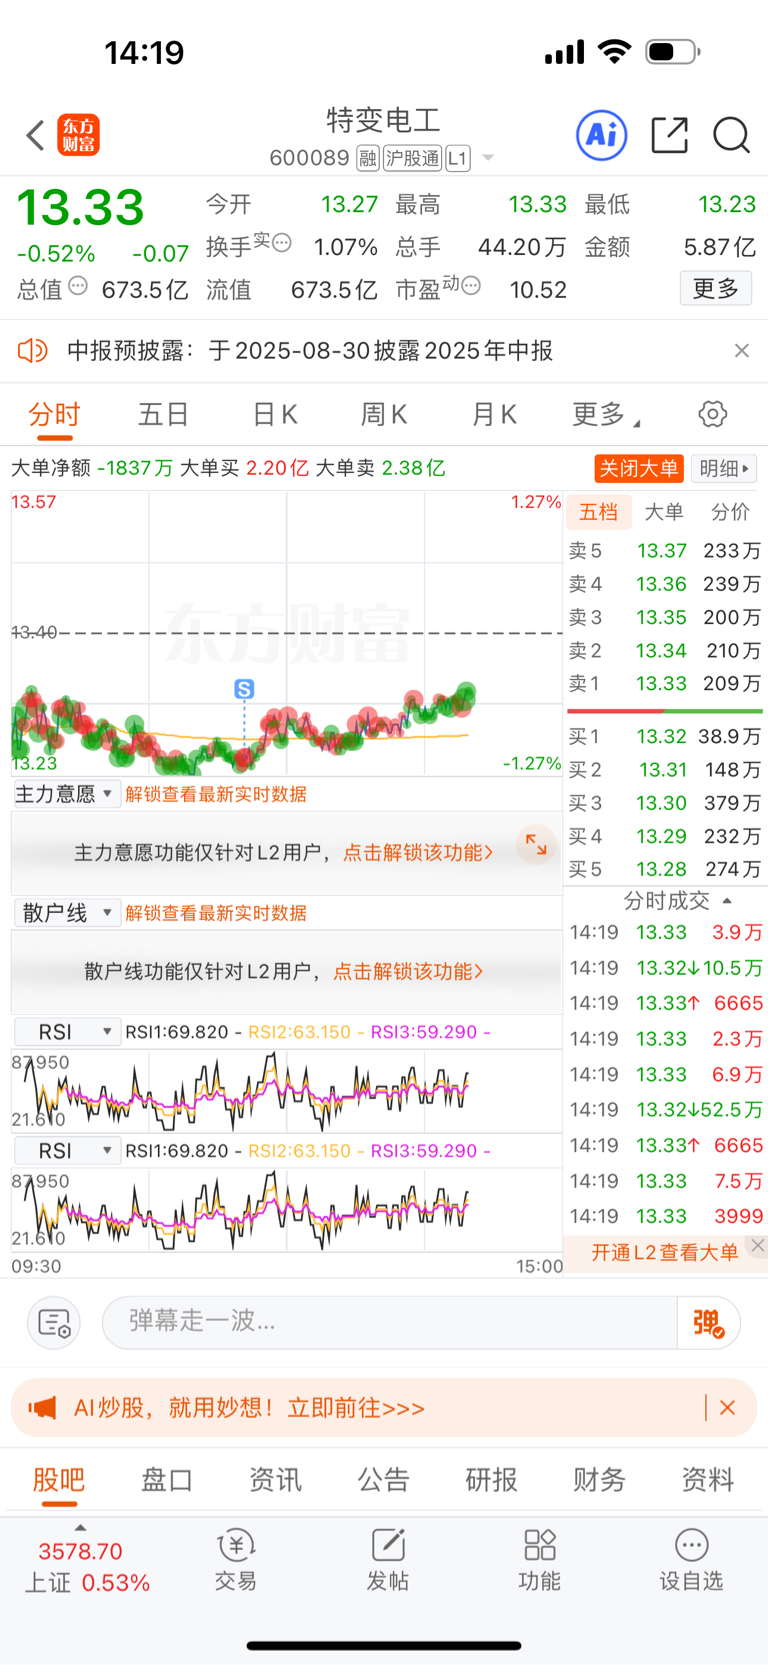Tap 开通L2查看大单 link
The height and width of the screenshot is (1665, 768).
pos(665,1252)
